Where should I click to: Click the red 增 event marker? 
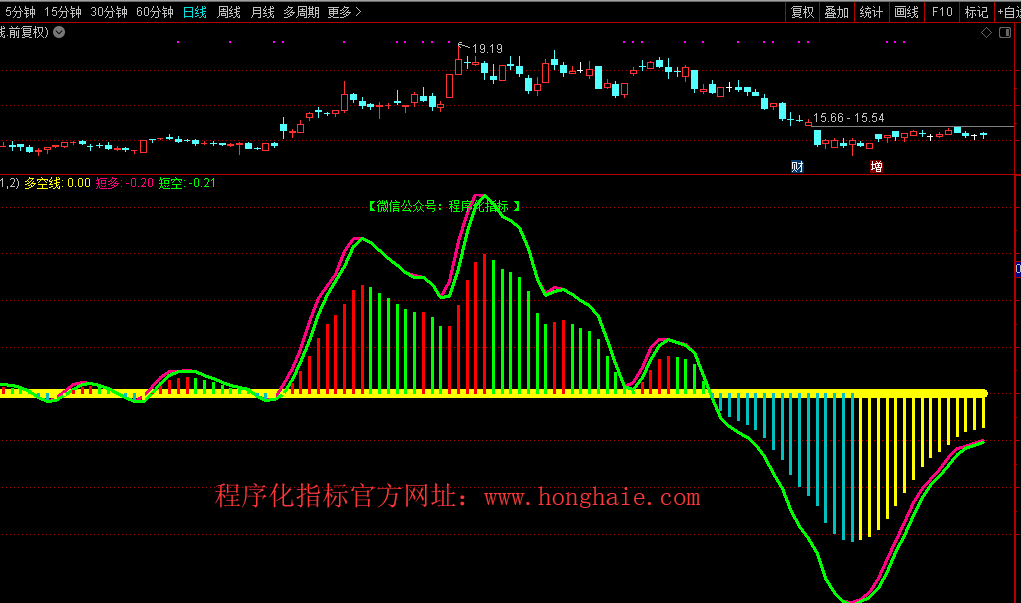(x=876, y=166)
